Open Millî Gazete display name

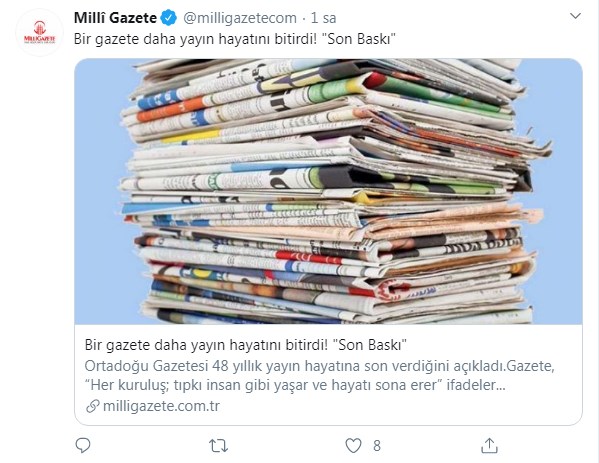pos(115,18)
